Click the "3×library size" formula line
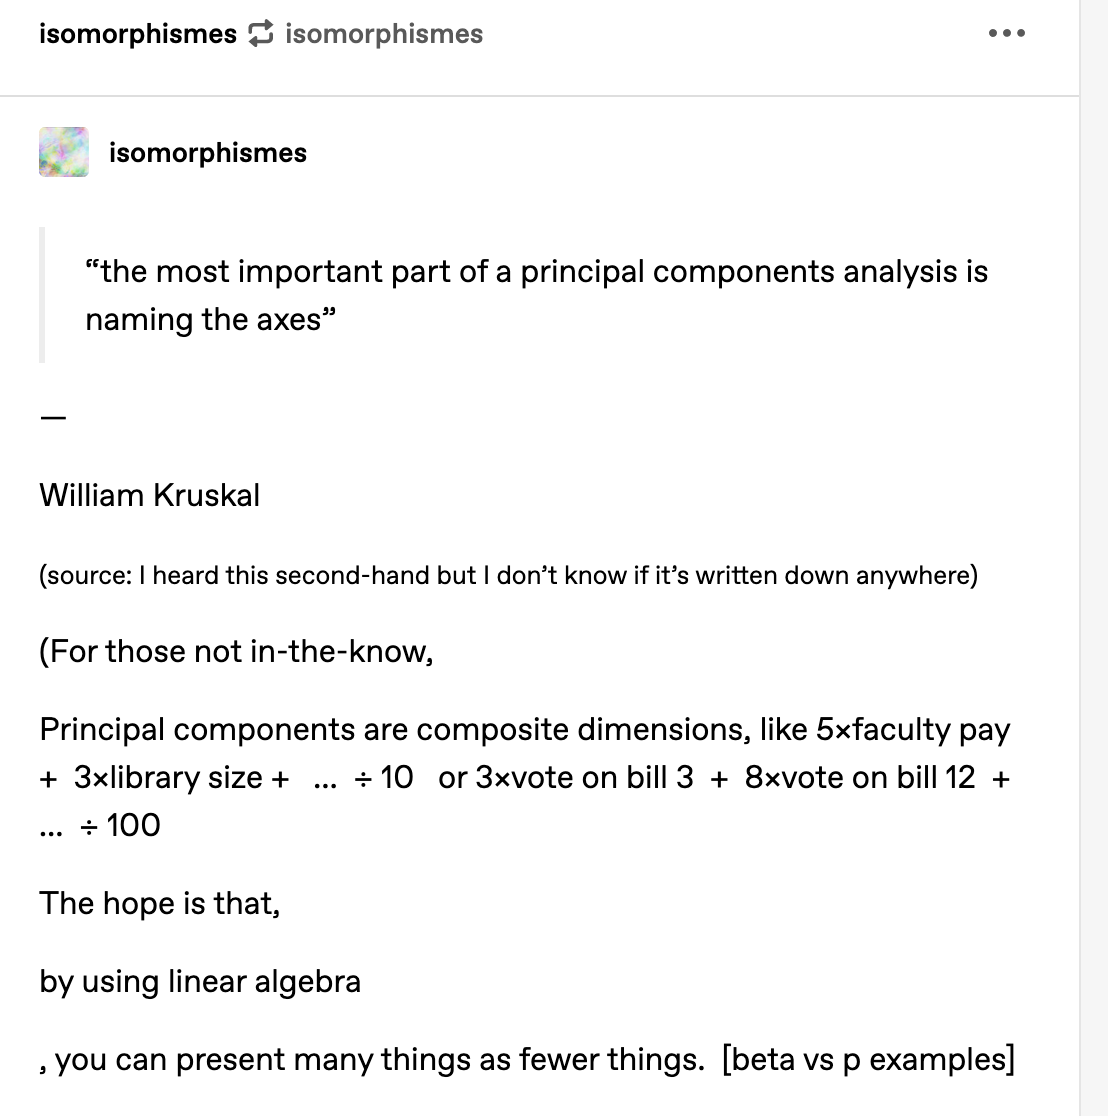 pos(181,778)
